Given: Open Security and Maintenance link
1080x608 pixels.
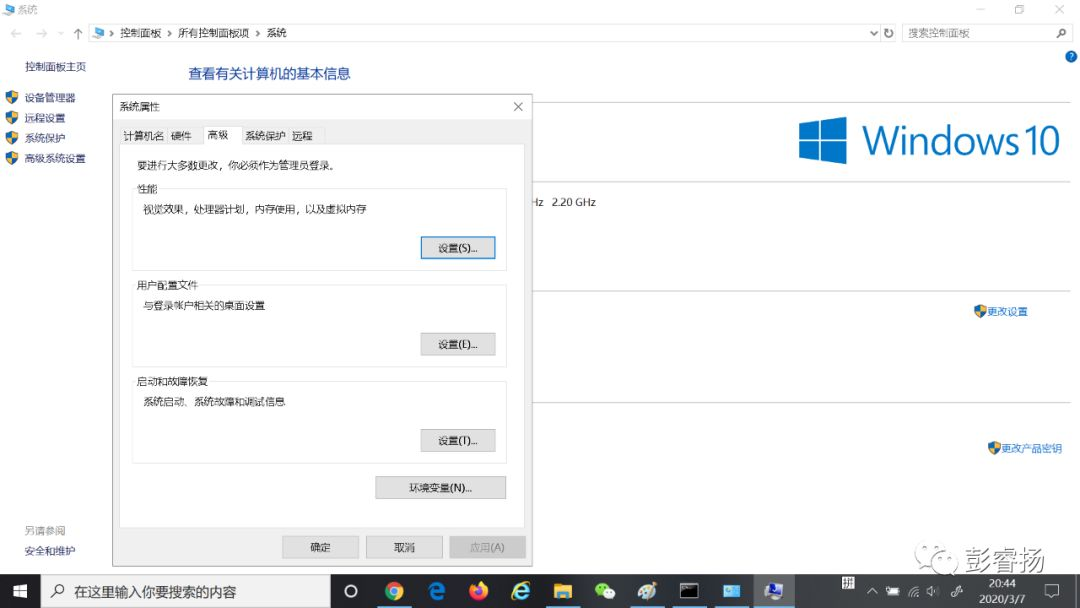Looking at the screenshot, I should [50, 551].
